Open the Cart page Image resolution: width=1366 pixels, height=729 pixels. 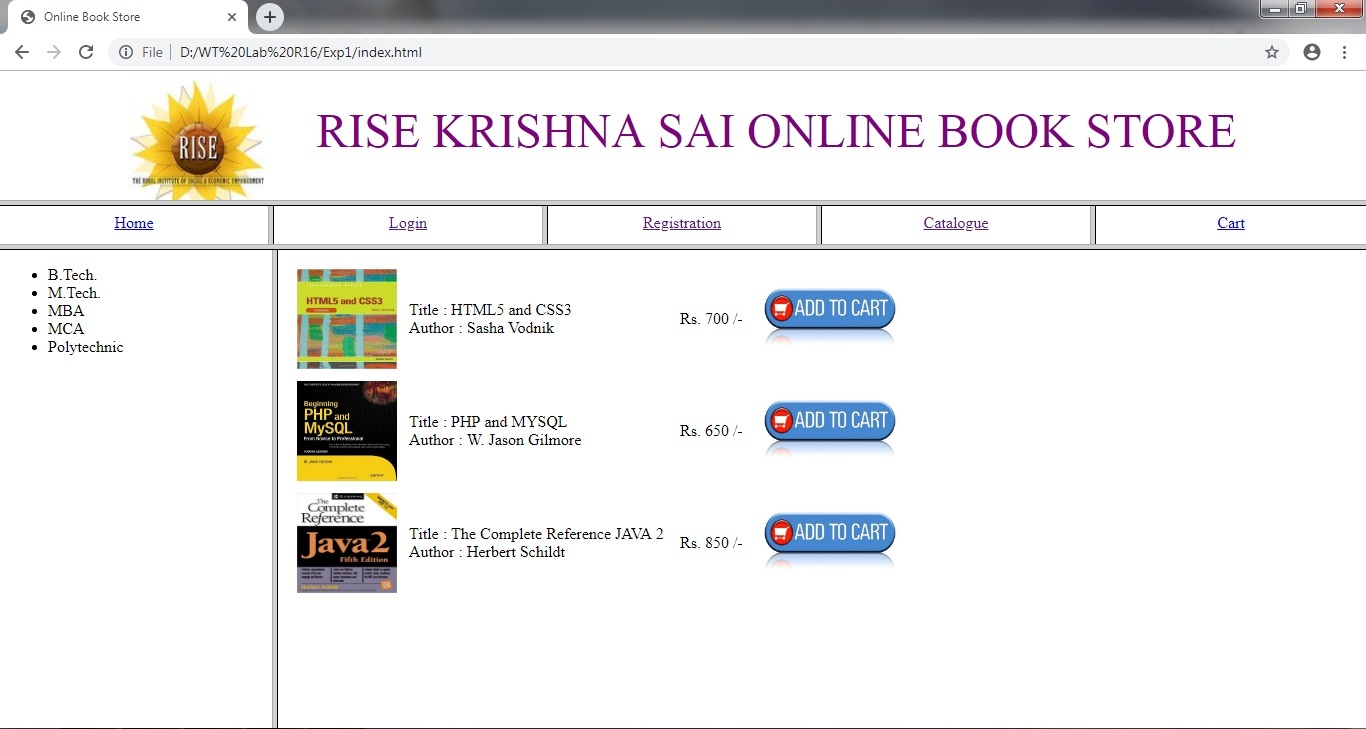click(x=1230, y=223)
